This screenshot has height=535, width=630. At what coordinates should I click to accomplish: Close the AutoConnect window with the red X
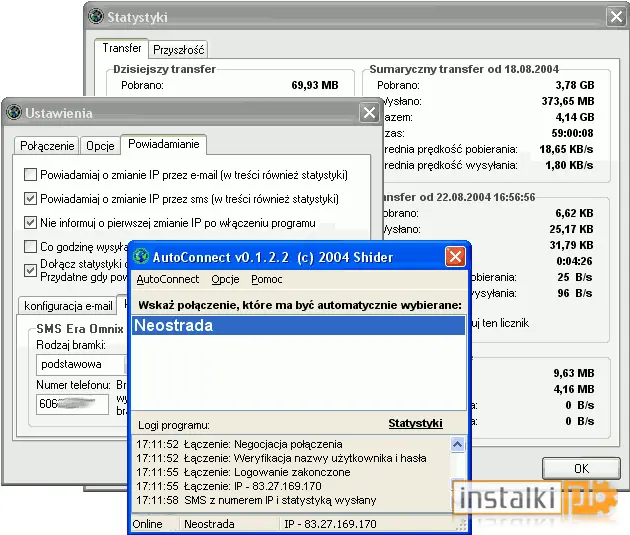coord(455,256)
